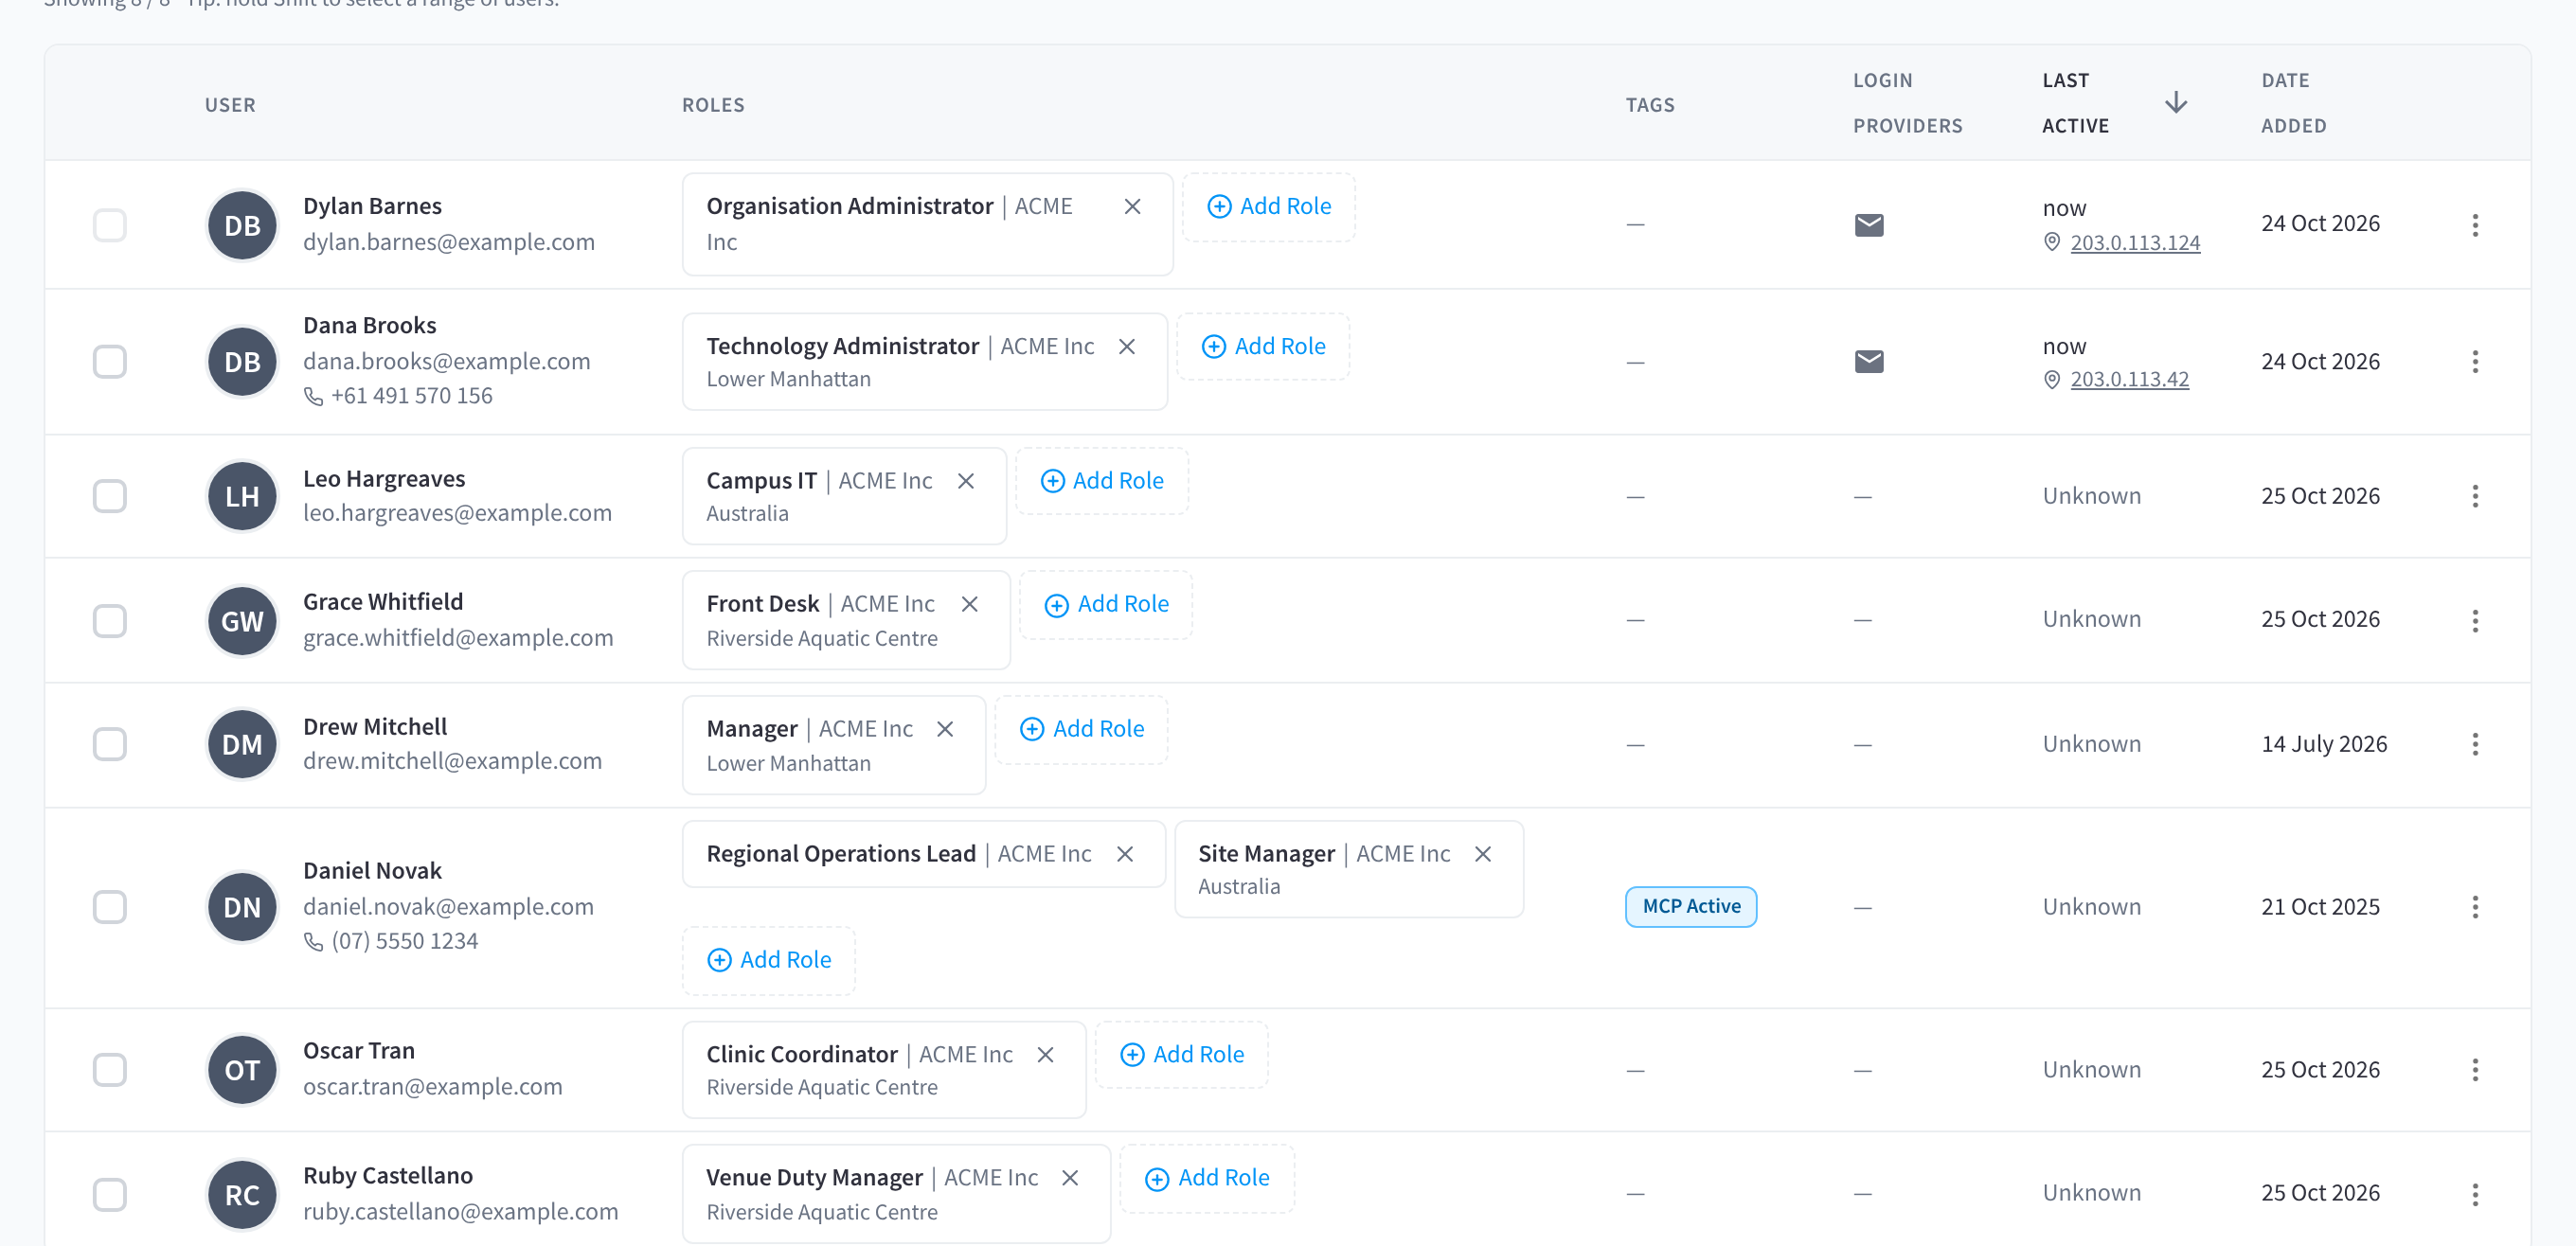Open row actions menu for Dylan Barnes
This screenshot has width=2576, height=1246.
tap(2474, 225)
